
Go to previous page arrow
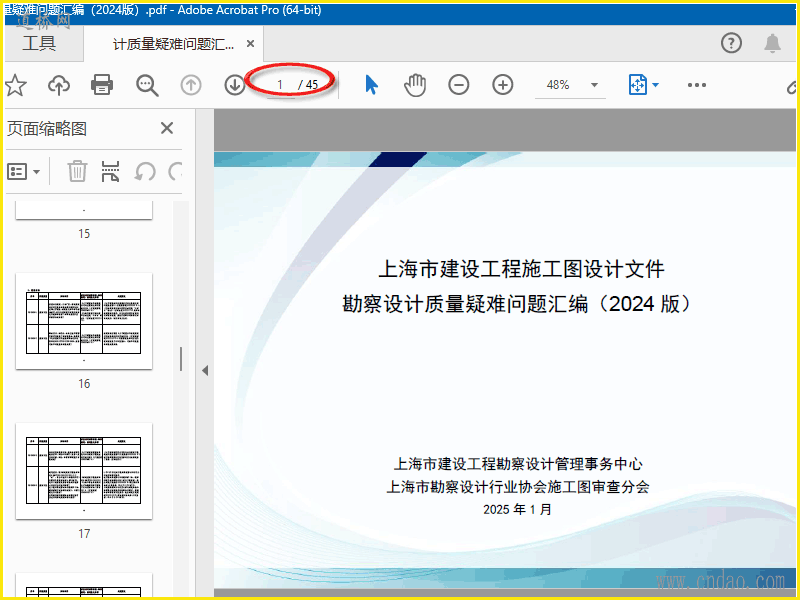(191, 85)
